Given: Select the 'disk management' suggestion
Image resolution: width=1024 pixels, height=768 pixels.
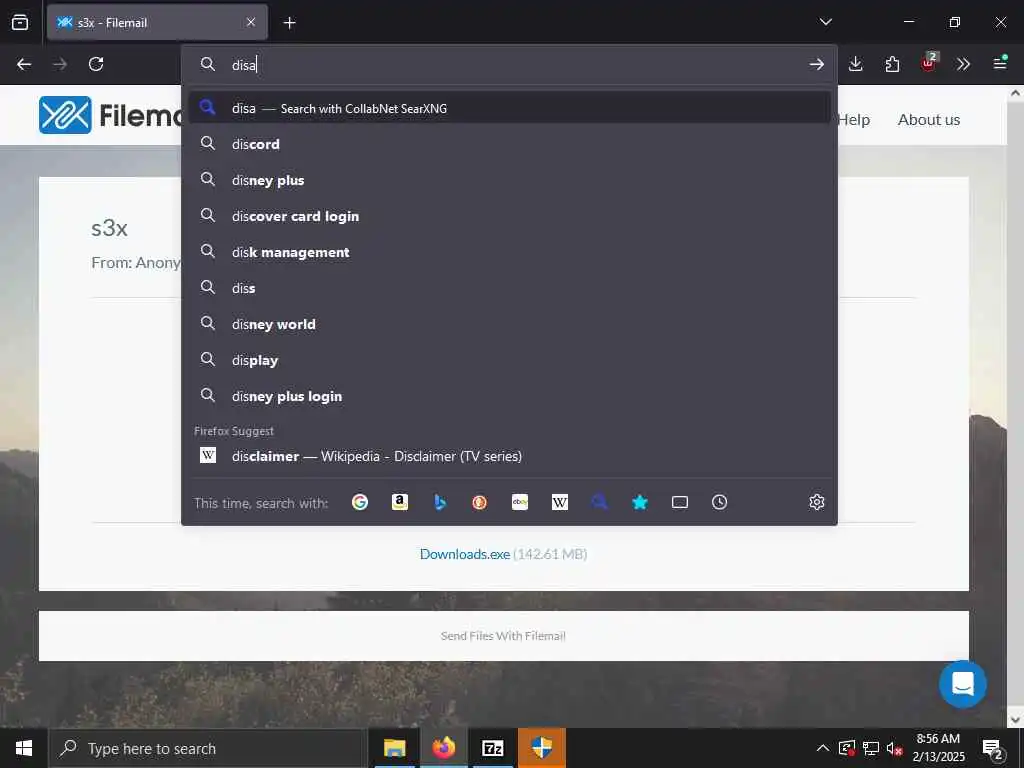Looking at the screenshot, I should click(x=509, y=252).
